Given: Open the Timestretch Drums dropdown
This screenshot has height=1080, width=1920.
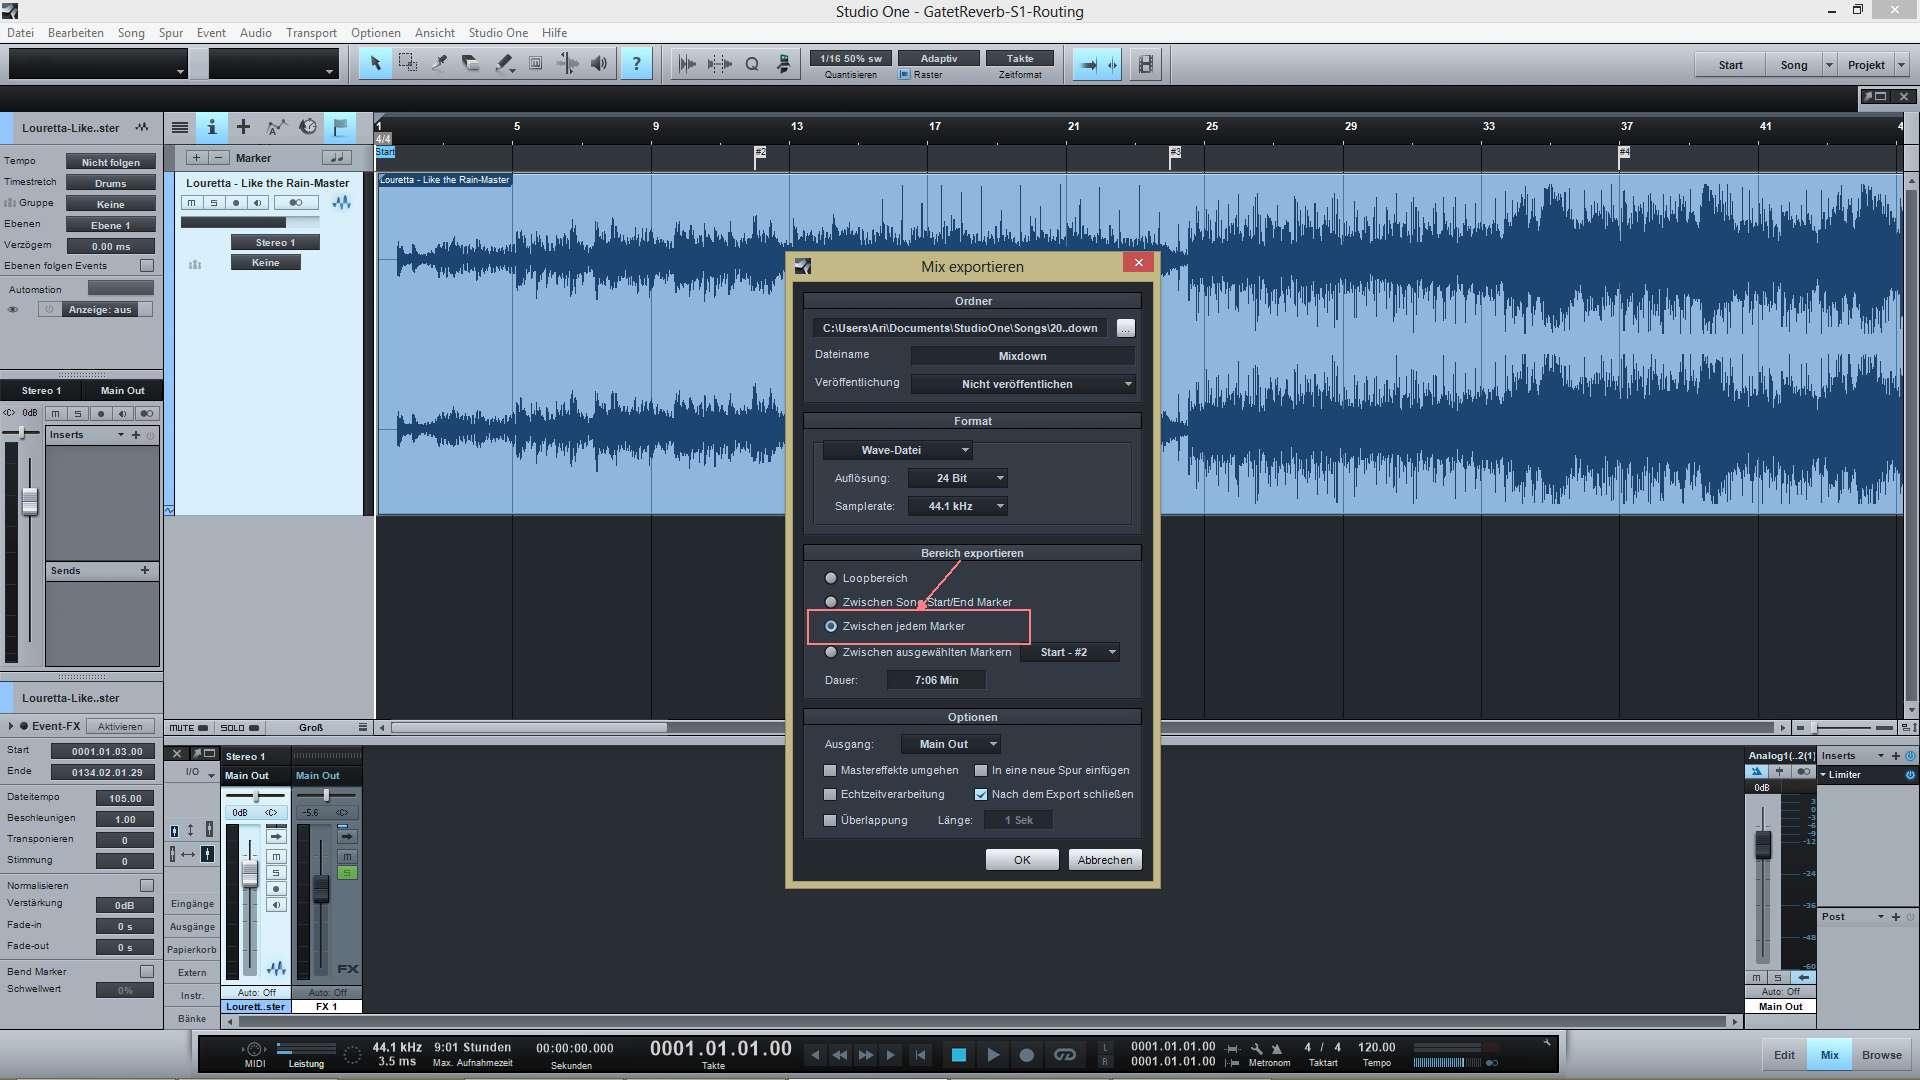Looking at the screenshot, I should tap(111, 183).
